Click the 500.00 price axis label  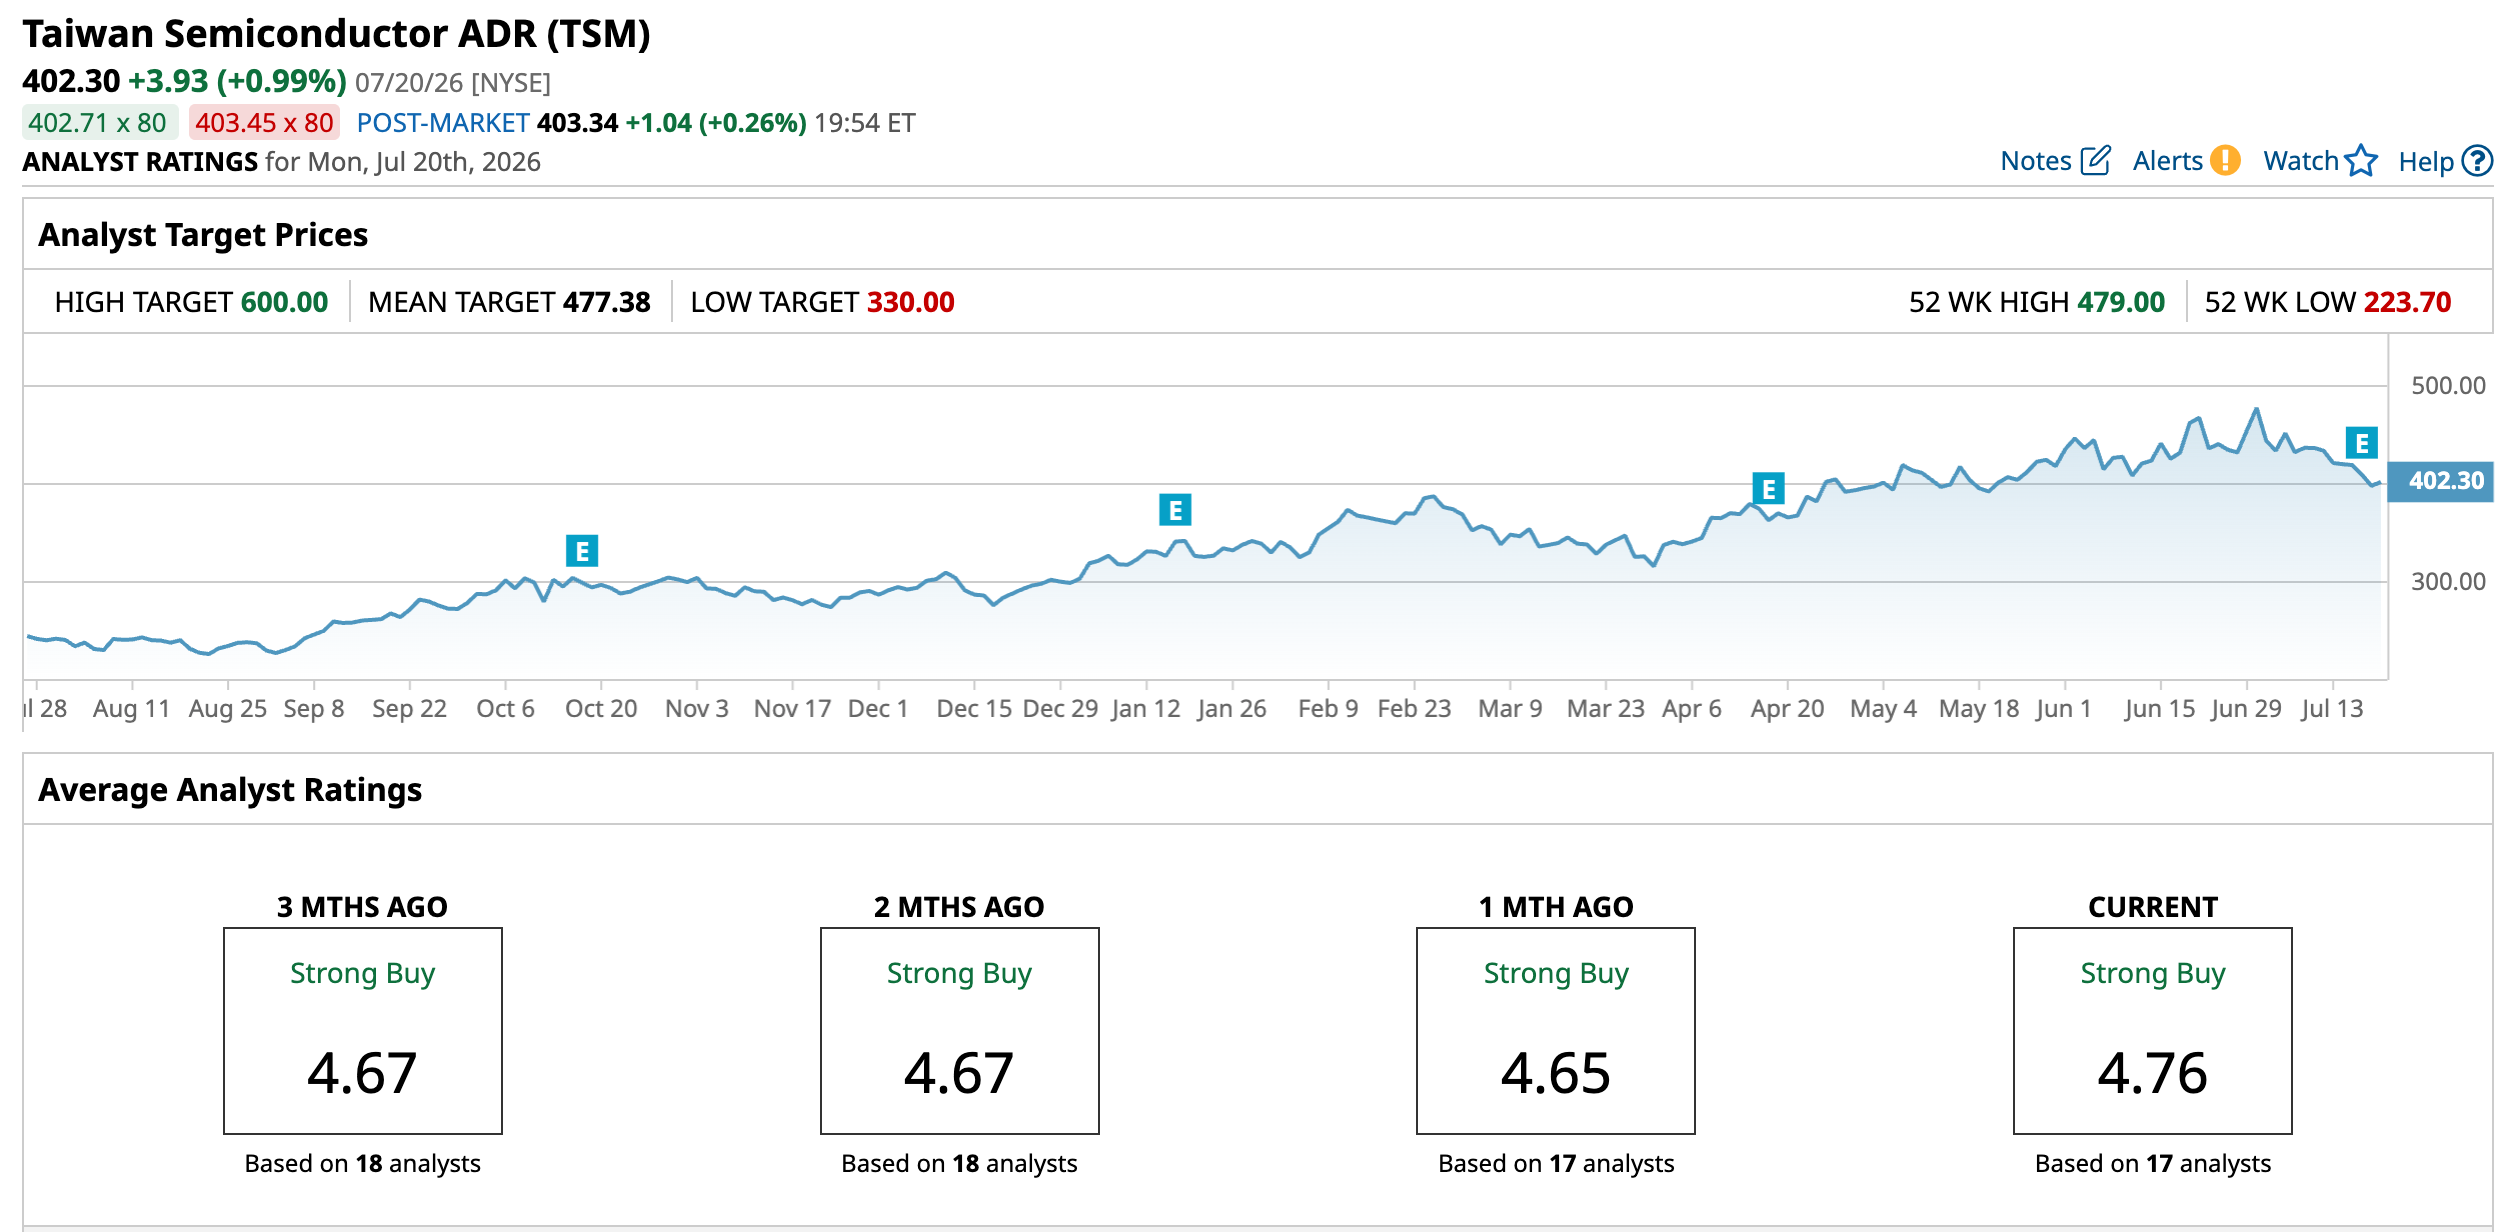point(2447,386)
